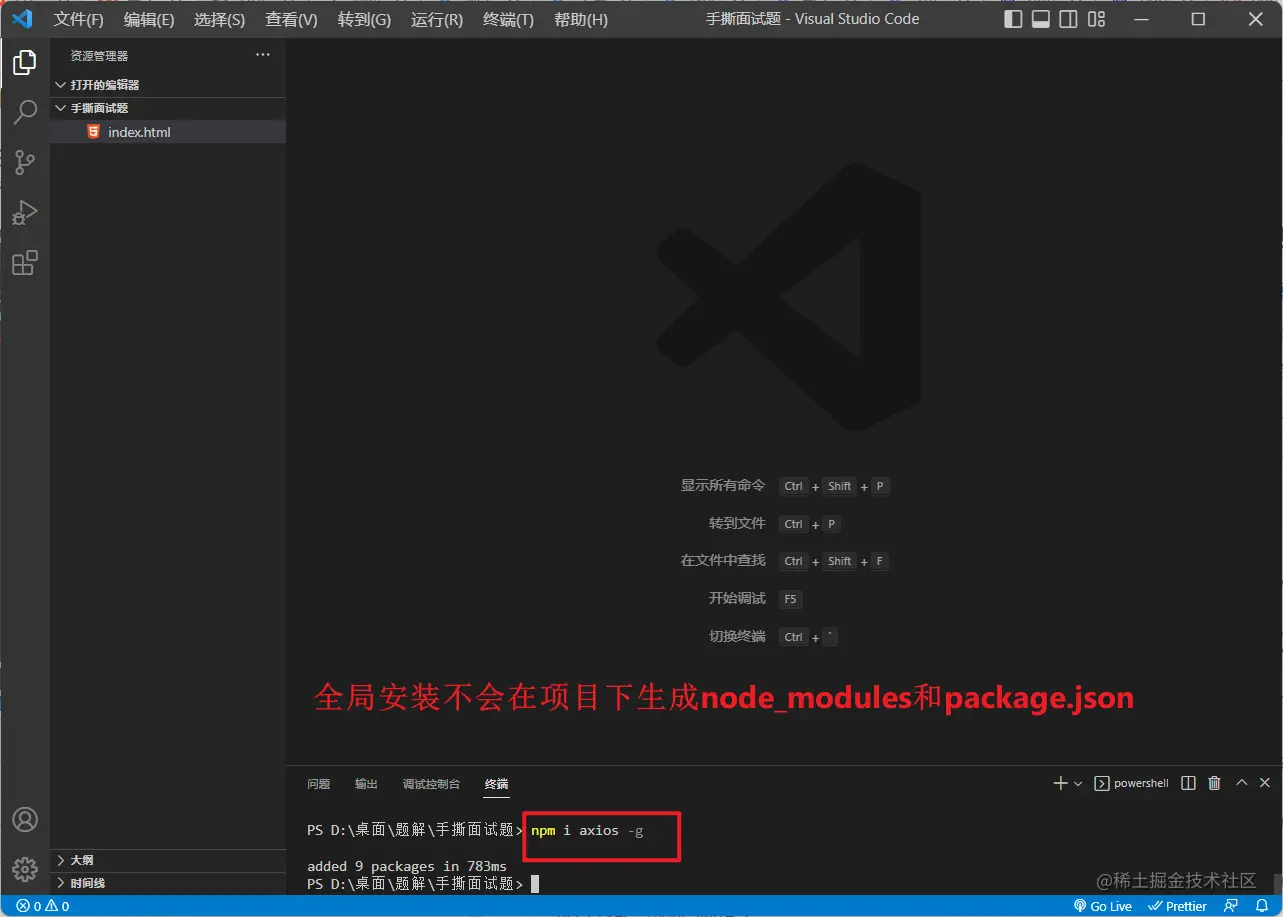Screen dimensions: 1283x917
Task: Open the Manage gear icon
Action: pos(24,868)
